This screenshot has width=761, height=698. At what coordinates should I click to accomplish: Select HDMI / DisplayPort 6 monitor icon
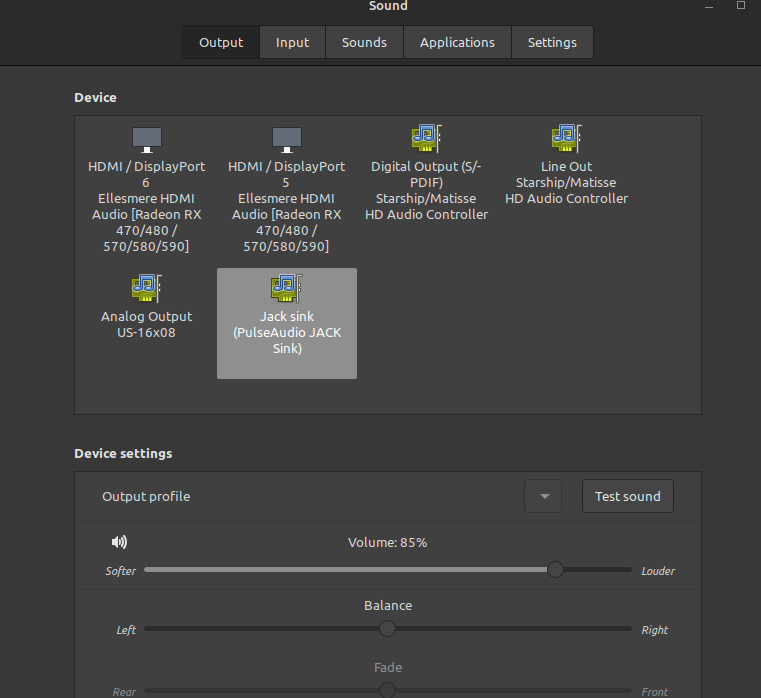coord(147,140)
